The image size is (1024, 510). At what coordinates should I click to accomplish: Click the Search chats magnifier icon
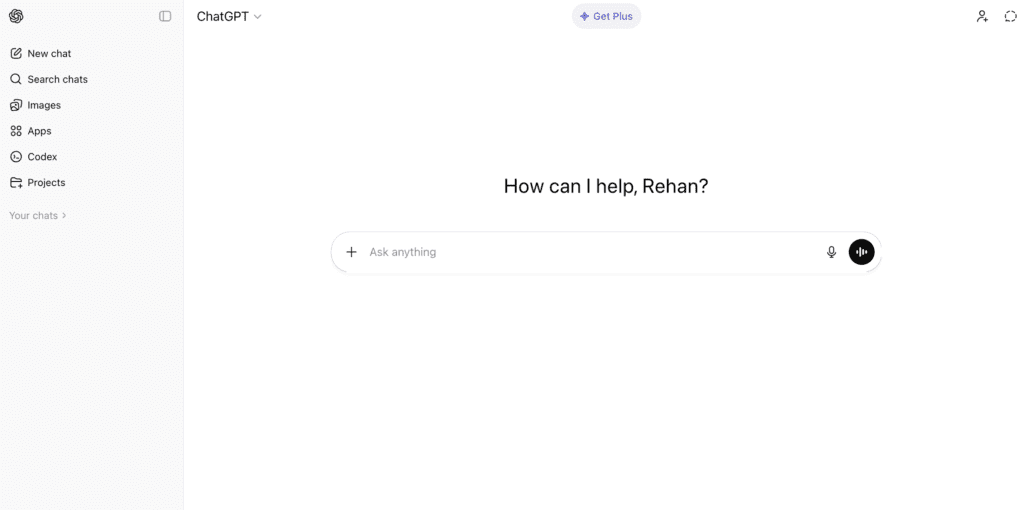(x=16, y=79)
